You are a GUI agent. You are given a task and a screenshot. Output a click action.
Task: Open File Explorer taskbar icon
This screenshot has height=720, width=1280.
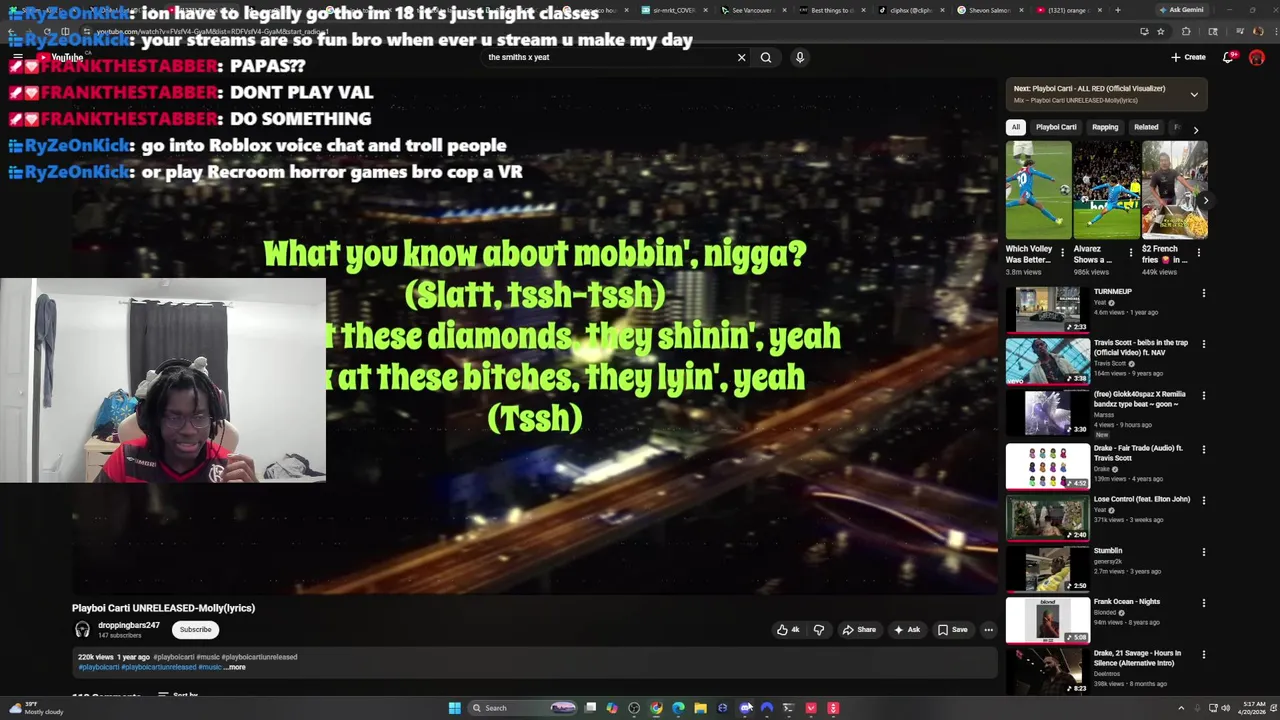pos(700,708)
